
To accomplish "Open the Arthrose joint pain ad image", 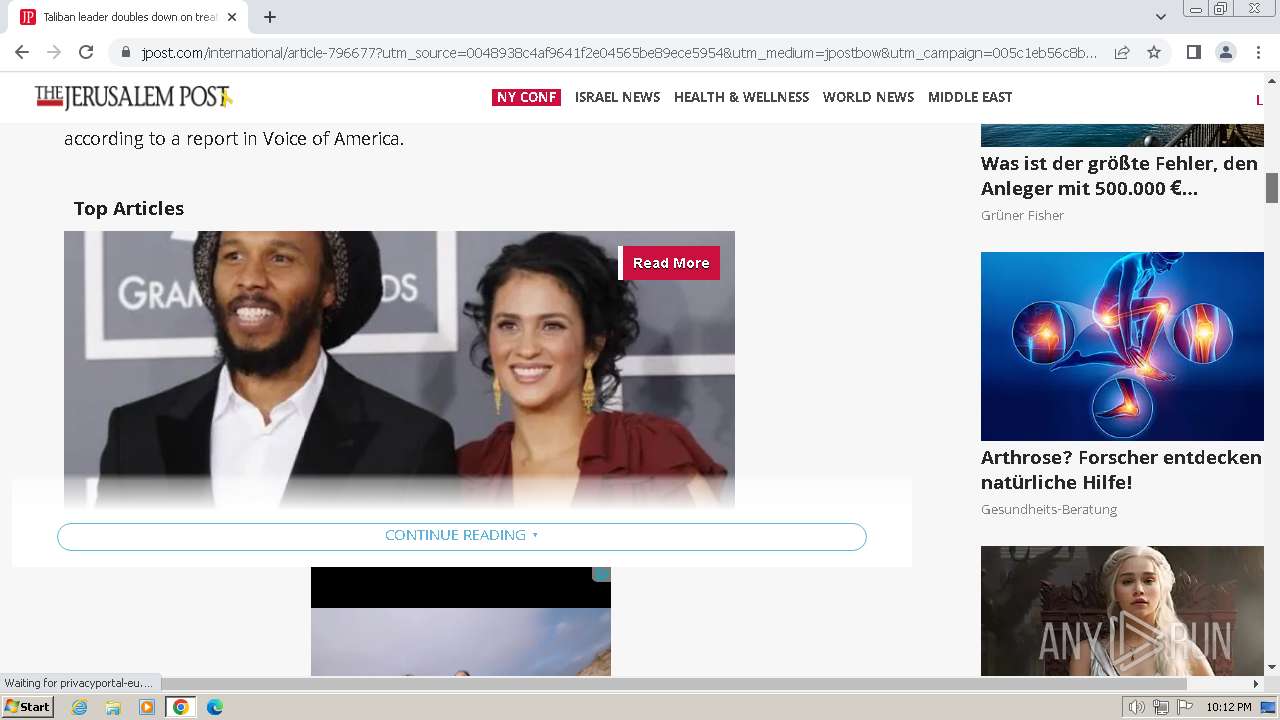I will click(x=1122, y=346).
